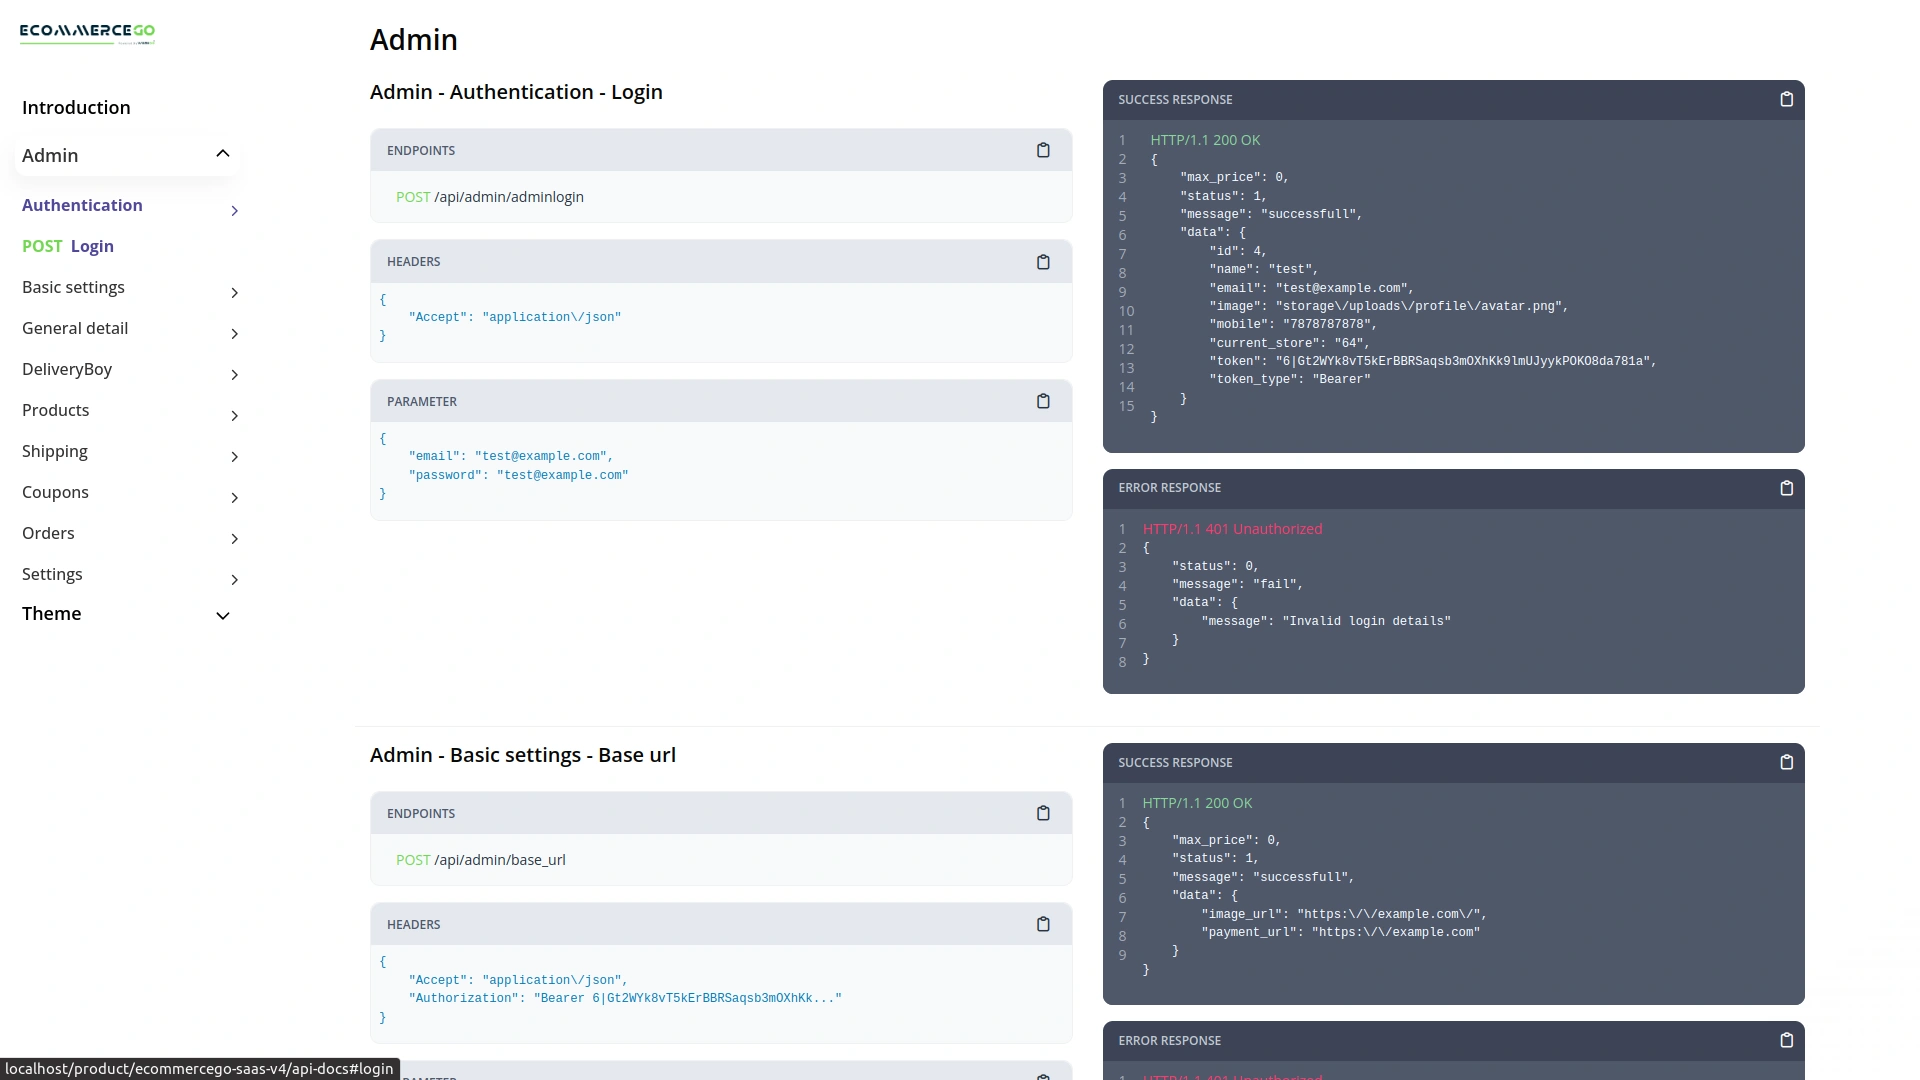Select the POST Login link
This screenshot has width=1920, height=1080.
point(68,246)
